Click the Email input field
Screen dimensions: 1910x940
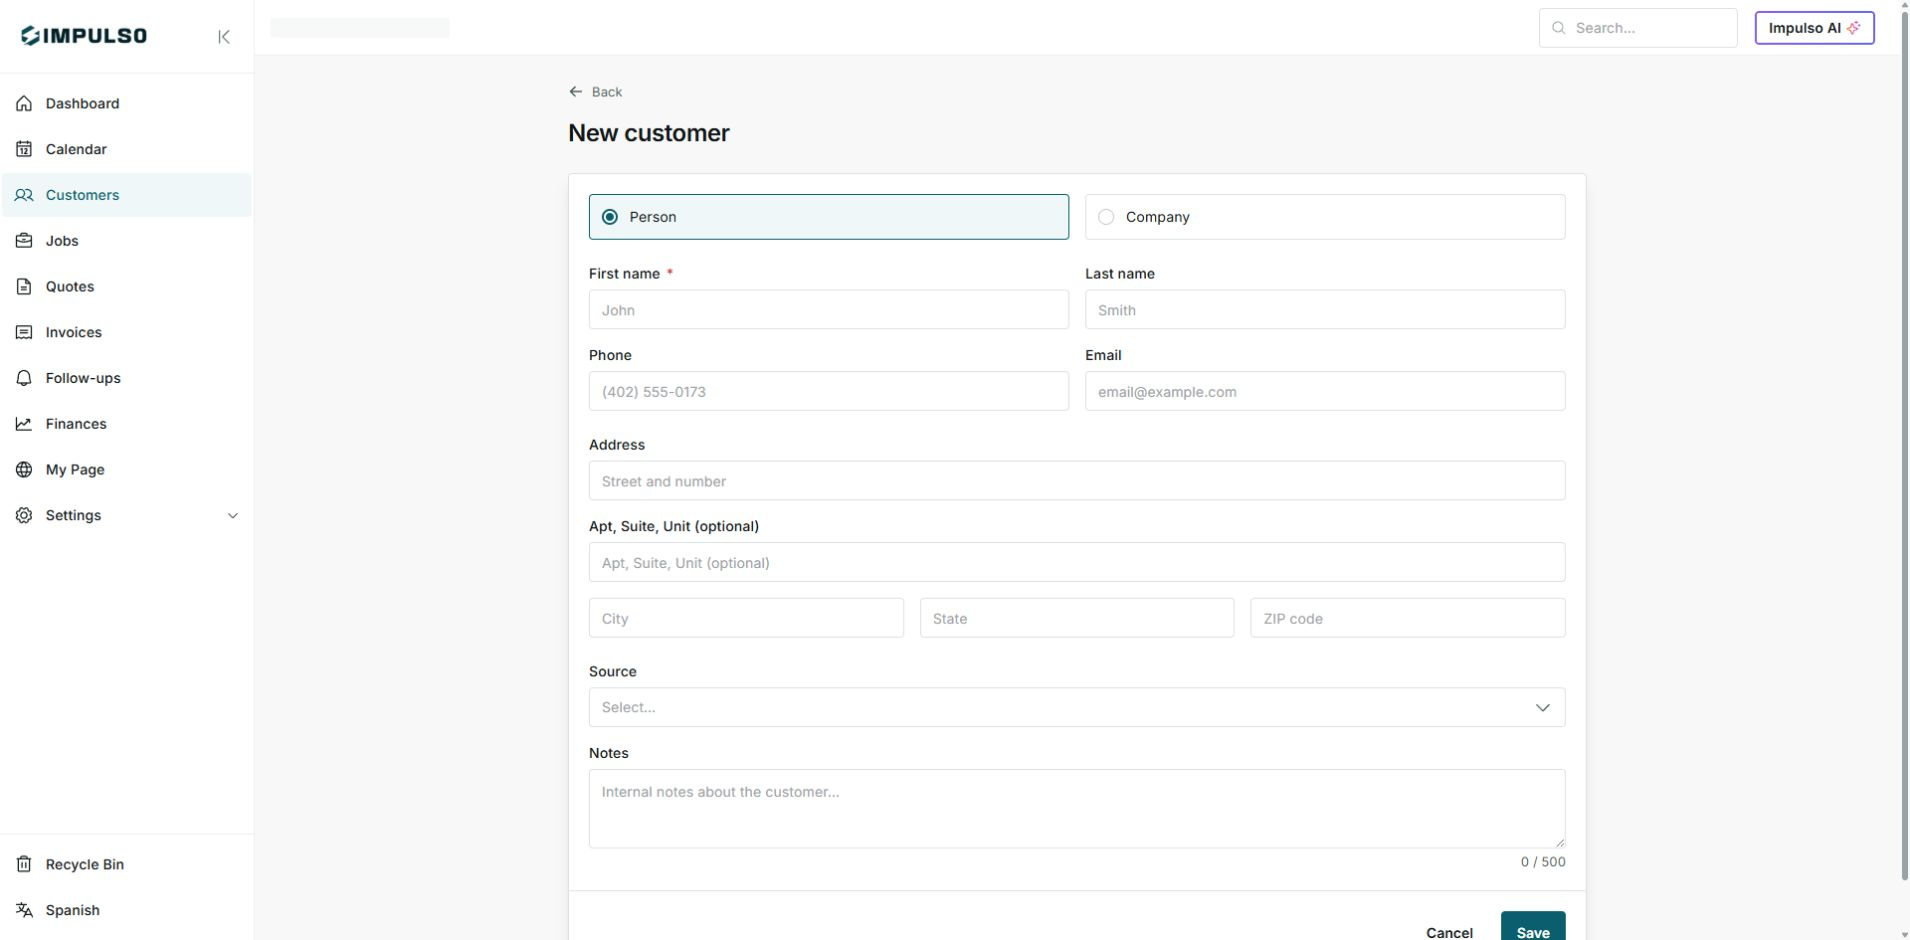(1325, 392)
